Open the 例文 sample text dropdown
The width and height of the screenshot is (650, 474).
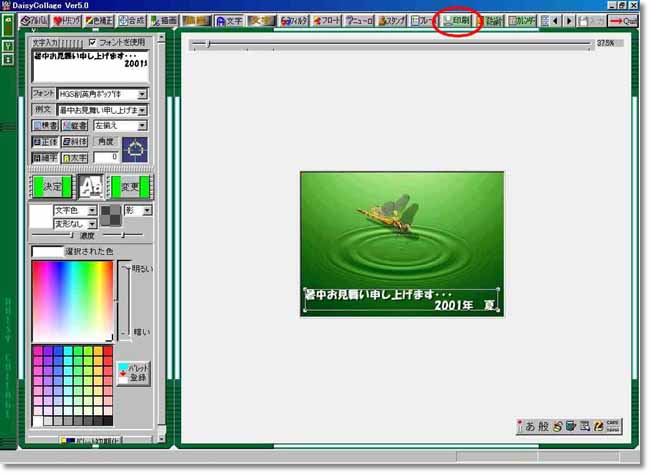coord(143,109)
